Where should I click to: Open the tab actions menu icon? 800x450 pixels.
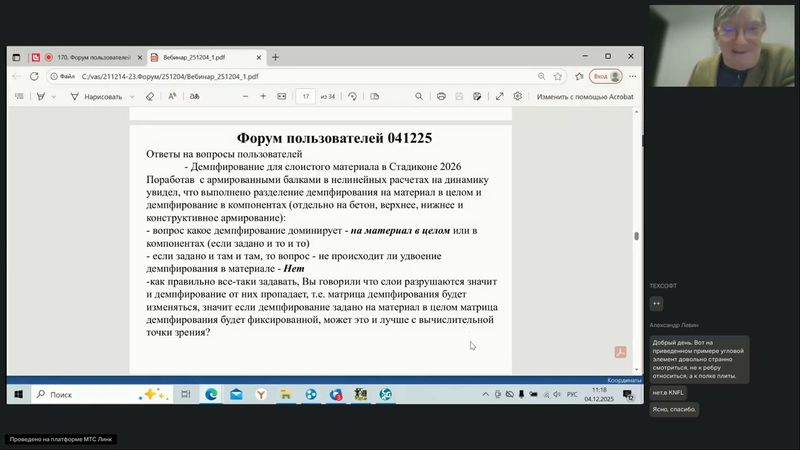(x=16, y=57)
